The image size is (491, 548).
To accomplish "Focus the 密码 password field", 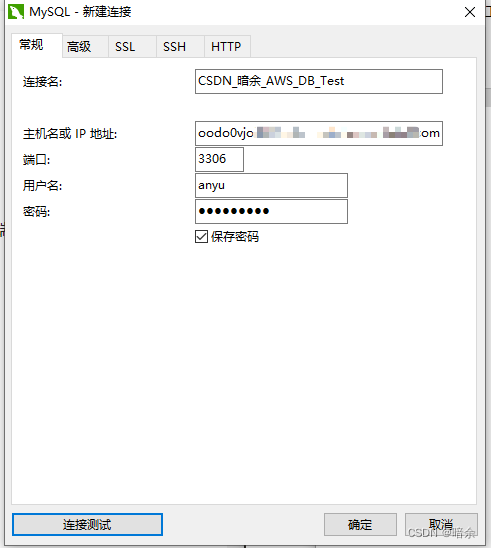I will [271, 211].
